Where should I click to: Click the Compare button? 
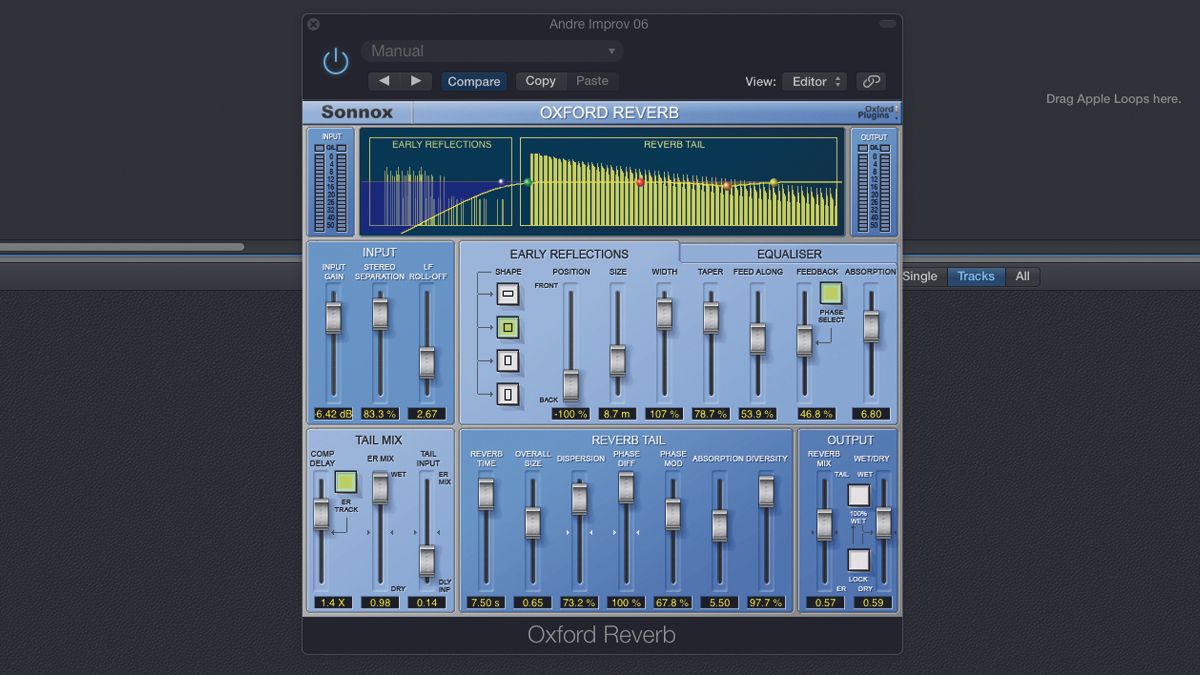[474, 81]
